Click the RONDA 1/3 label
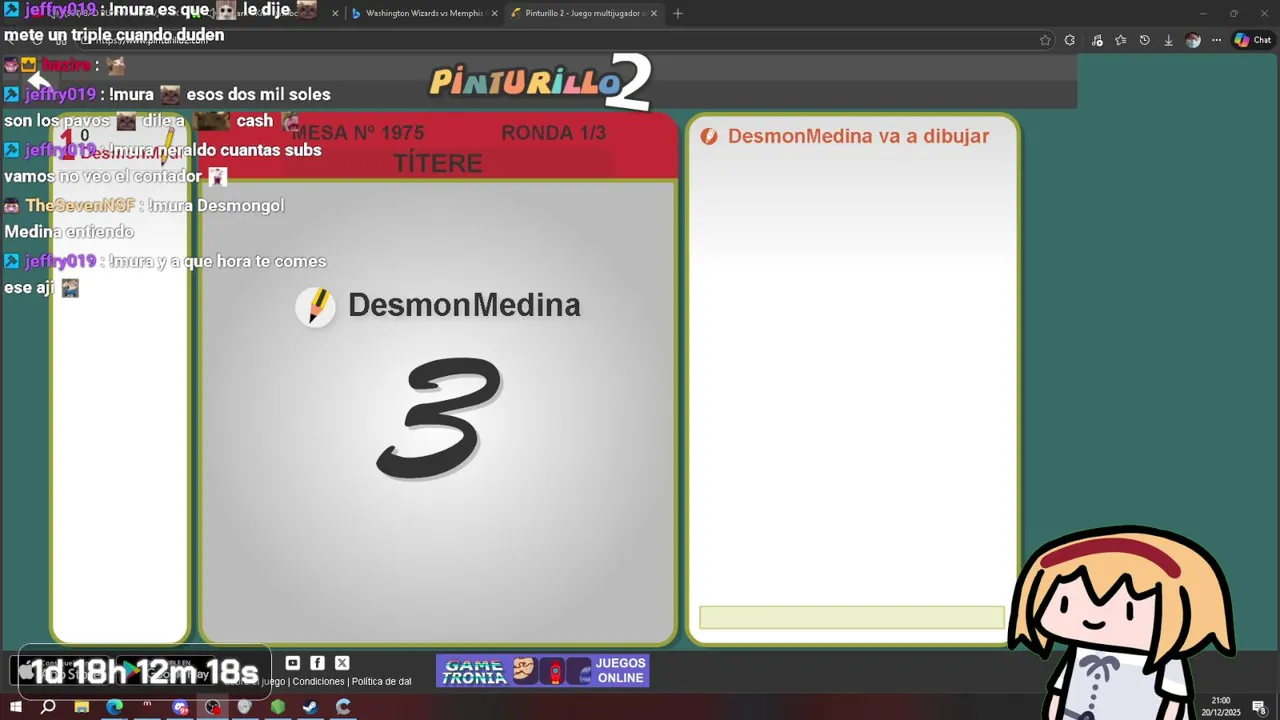 [553, 133]
